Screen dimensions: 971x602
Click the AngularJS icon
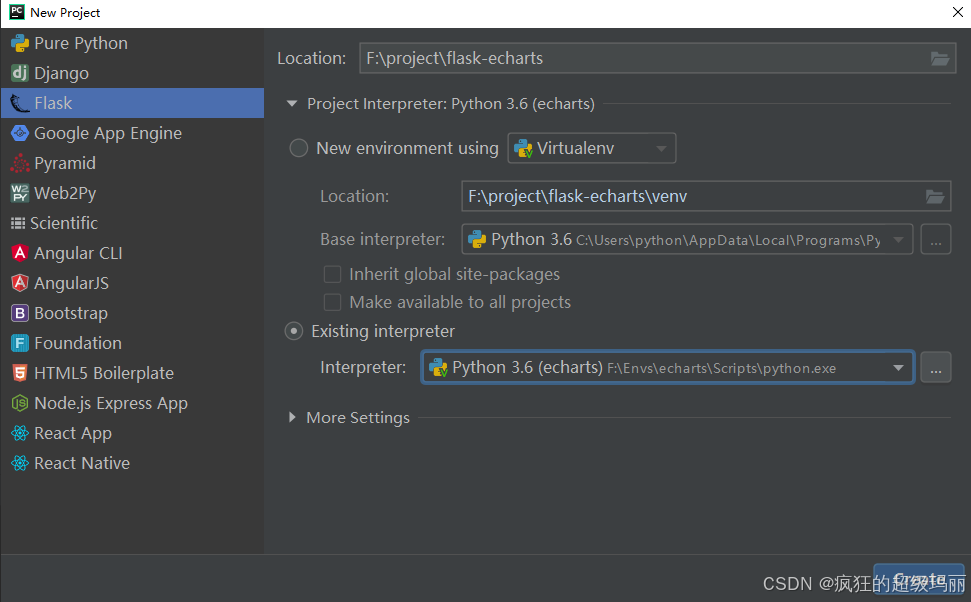tap(20, 283)
